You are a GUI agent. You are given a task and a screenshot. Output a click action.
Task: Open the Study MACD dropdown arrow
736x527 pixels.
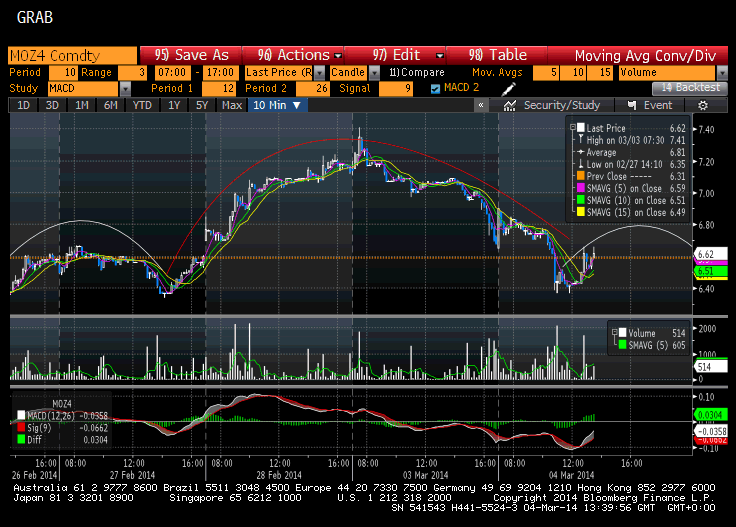tap(125, 89)
